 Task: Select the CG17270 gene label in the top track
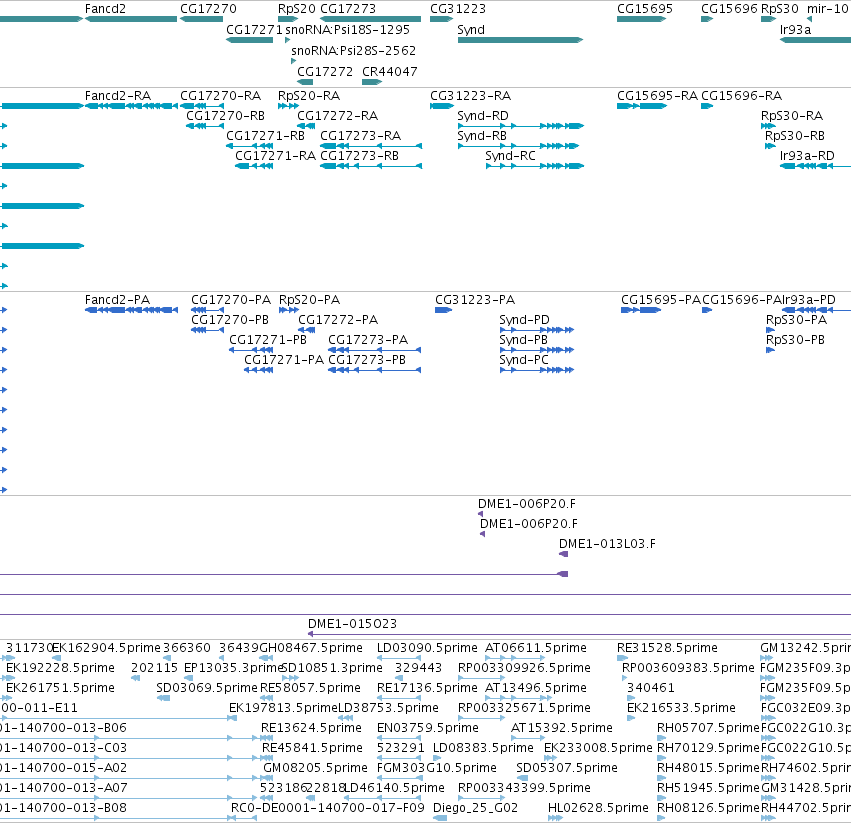click(208, 9)
